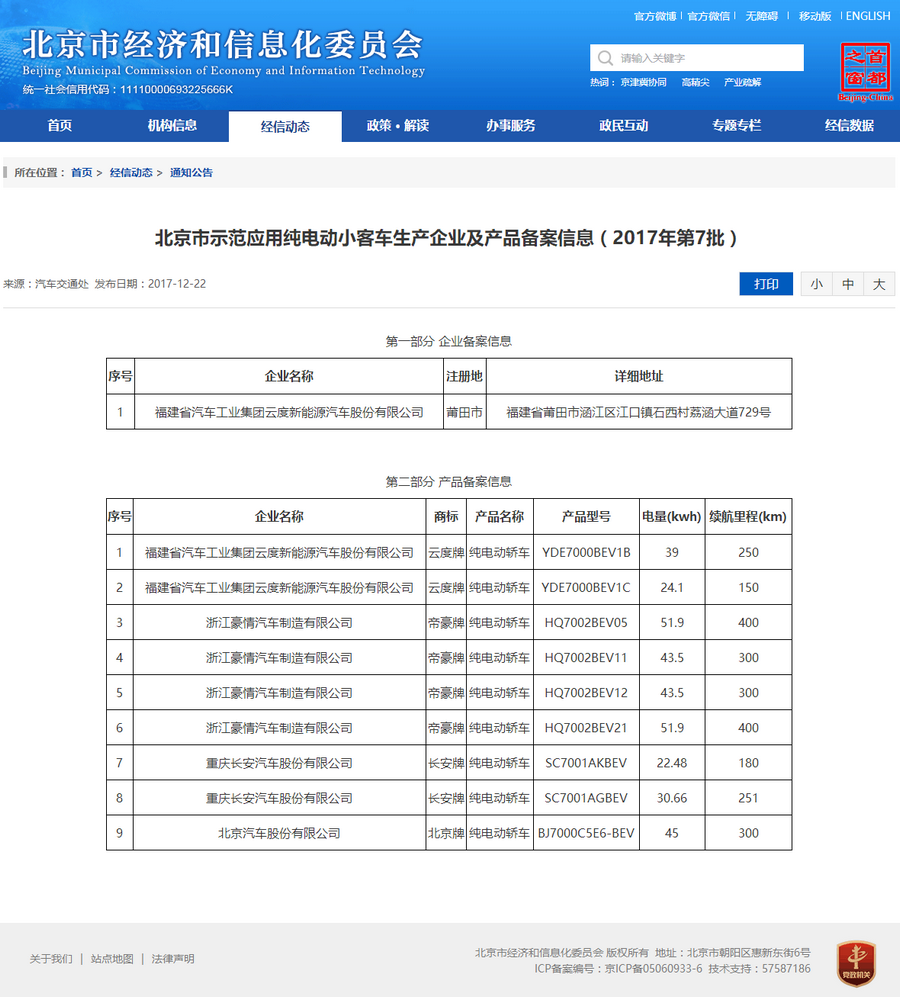The height and width of the screenshot is (997, 900).
Task: Click the 24.1 battery capacity cell
Action: [672, 588]
